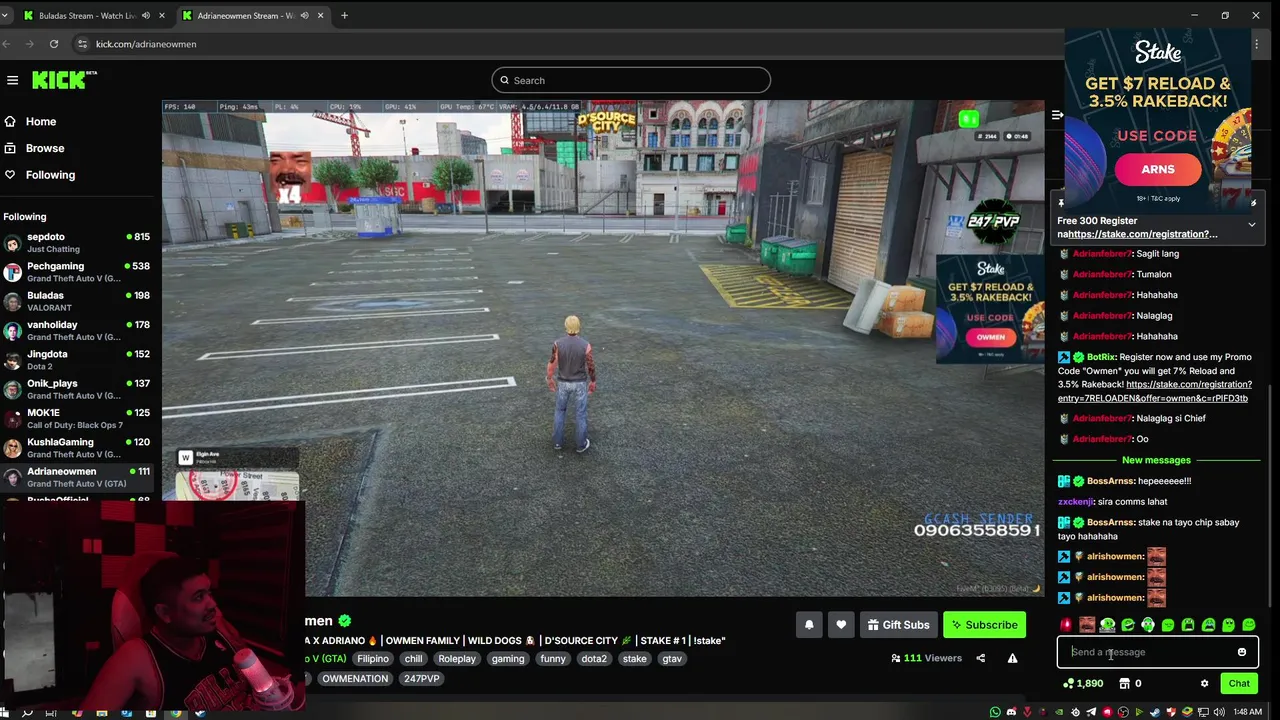
Task: Open Pechgaming channel in Following list
Action: [x=77, y=272]
